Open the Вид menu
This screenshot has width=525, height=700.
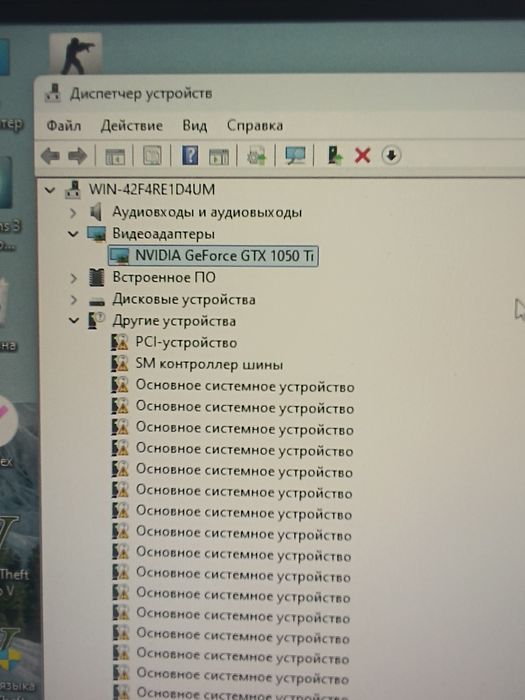pyautogui.click(x=195, y=125)
